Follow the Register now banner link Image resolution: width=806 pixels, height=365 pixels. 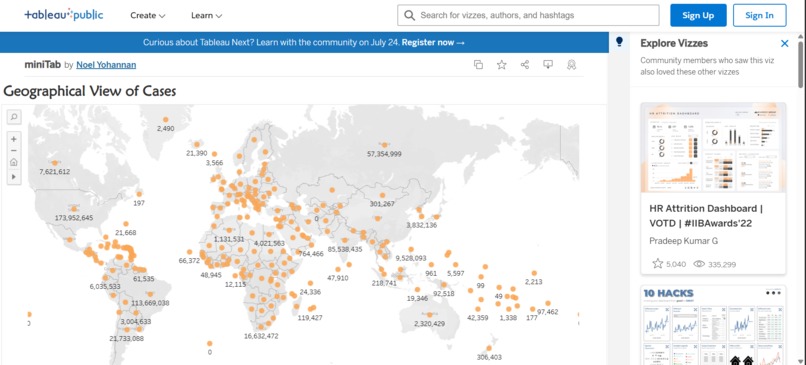point(433,43)
